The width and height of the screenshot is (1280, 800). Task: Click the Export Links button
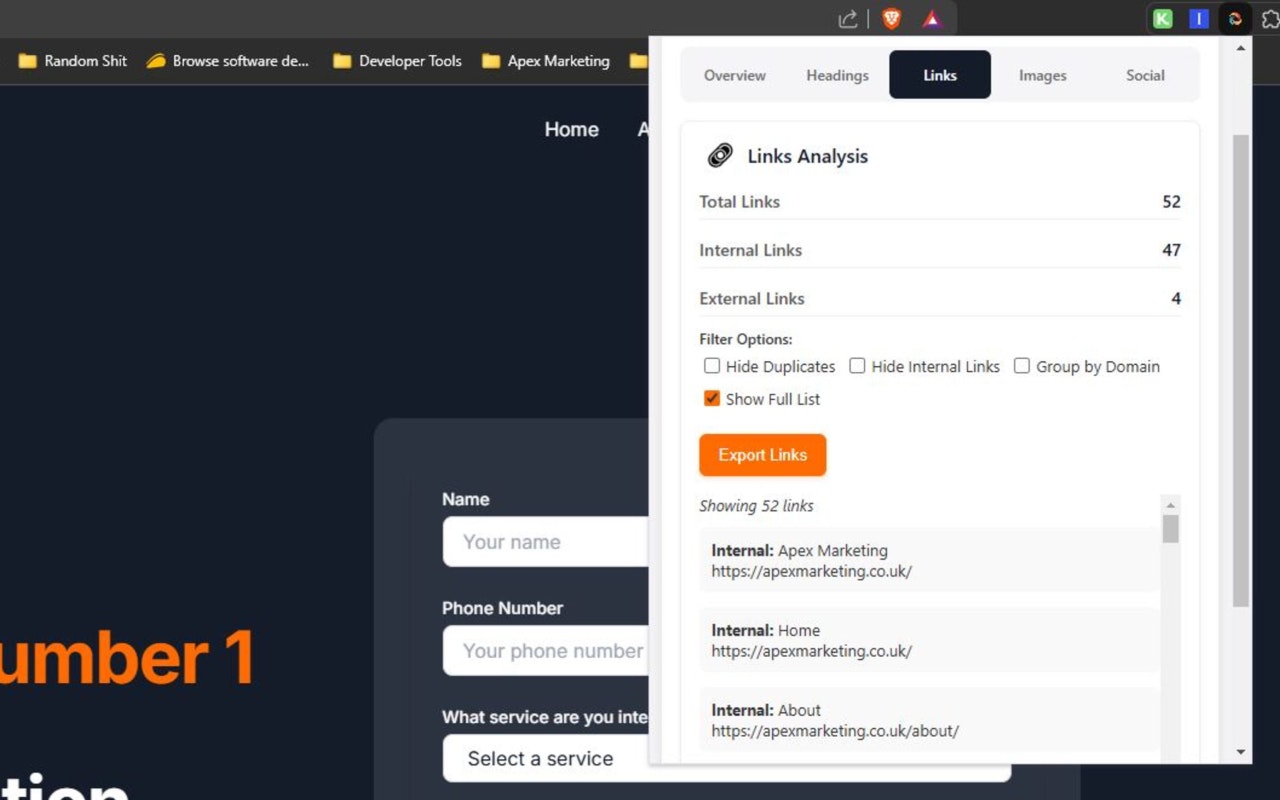[762, 455]
